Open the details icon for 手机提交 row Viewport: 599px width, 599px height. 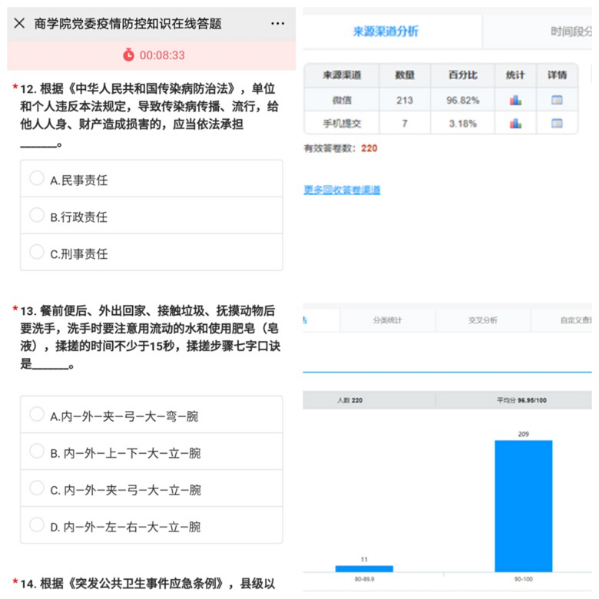coord(557,123)
